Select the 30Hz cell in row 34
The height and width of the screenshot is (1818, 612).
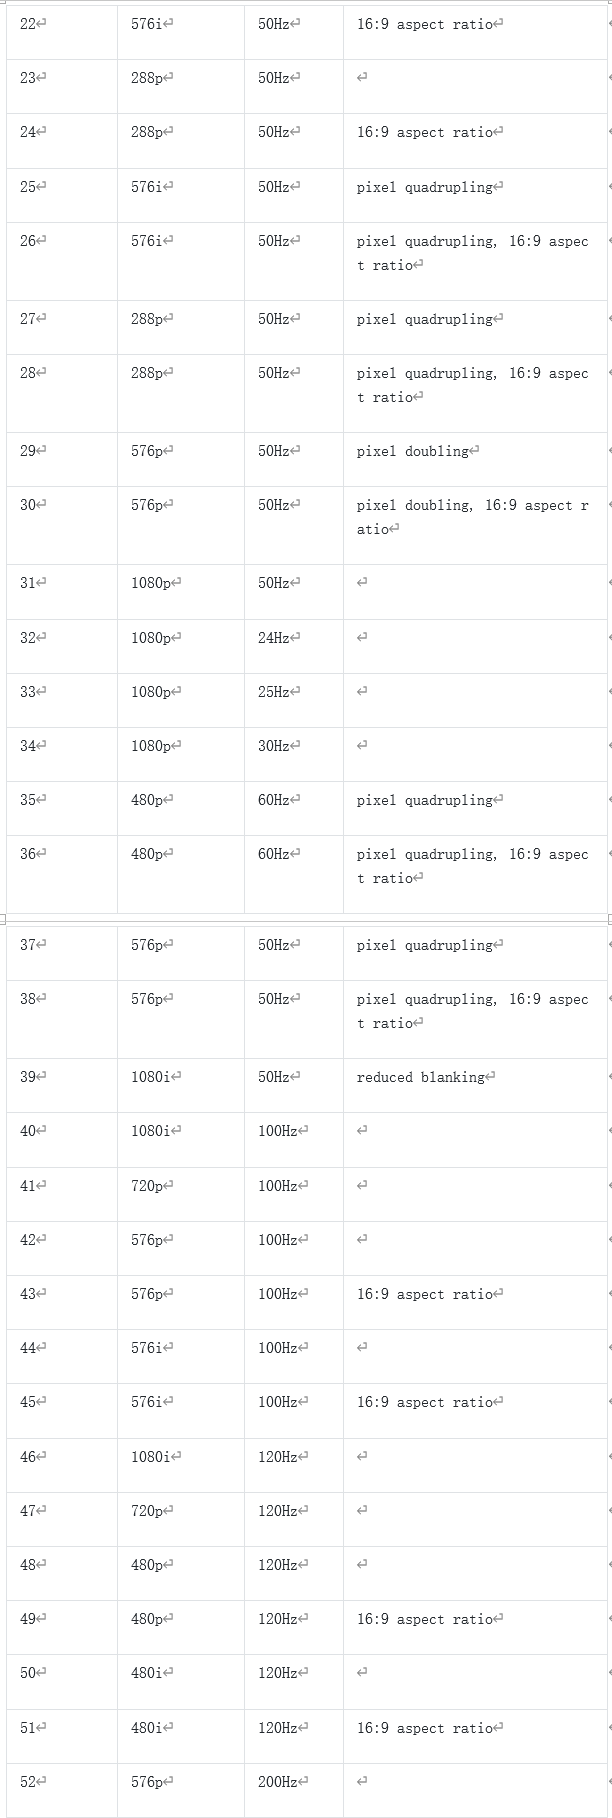tap(294, 754)
